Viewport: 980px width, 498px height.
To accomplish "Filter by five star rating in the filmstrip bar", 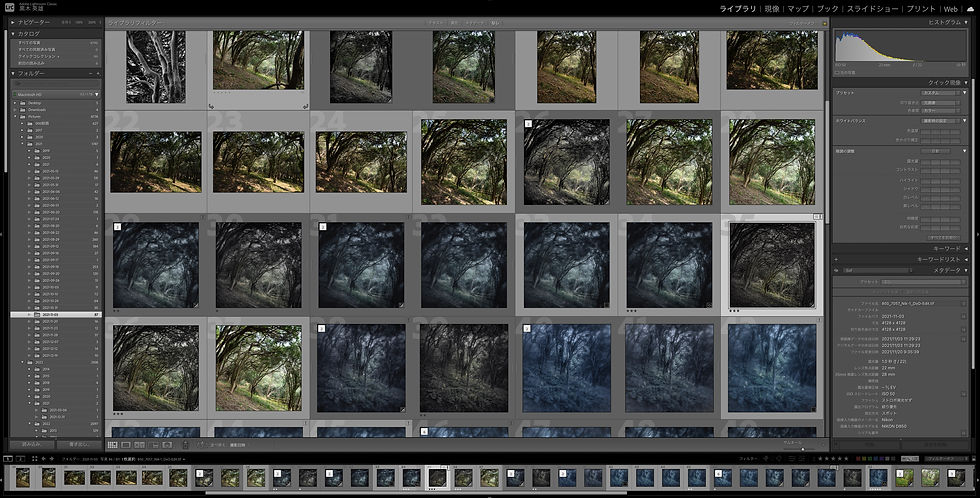I will click(846, 458).
